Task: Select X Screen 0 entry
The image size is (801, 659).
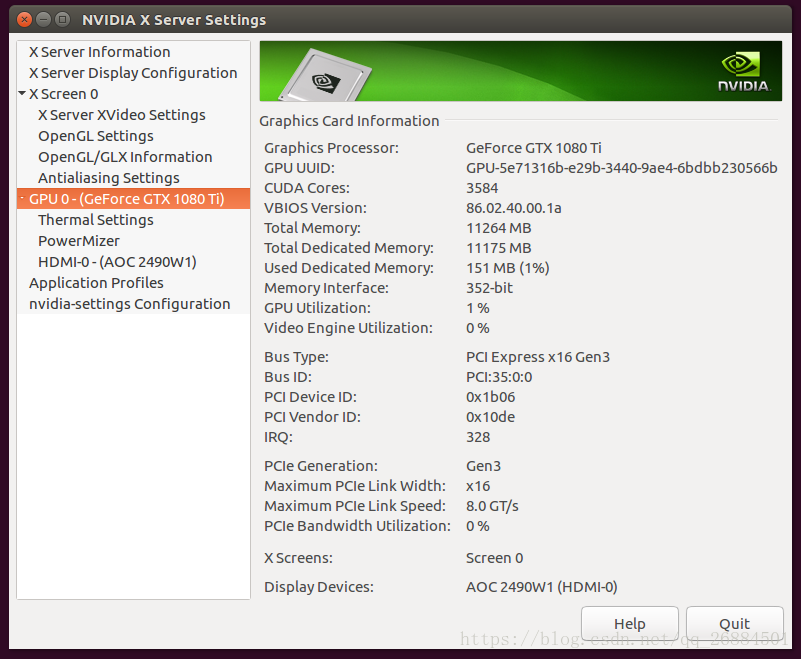Action: pos(63,94)
